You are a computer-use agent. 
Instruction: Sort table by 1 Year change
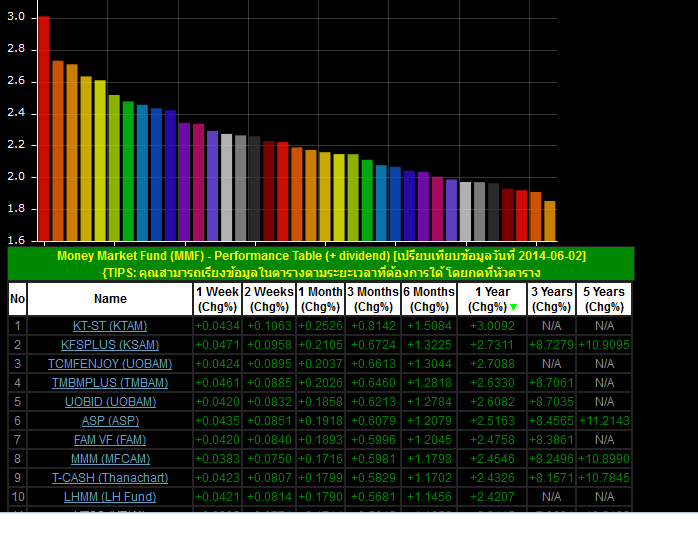(x=492, y=299)
